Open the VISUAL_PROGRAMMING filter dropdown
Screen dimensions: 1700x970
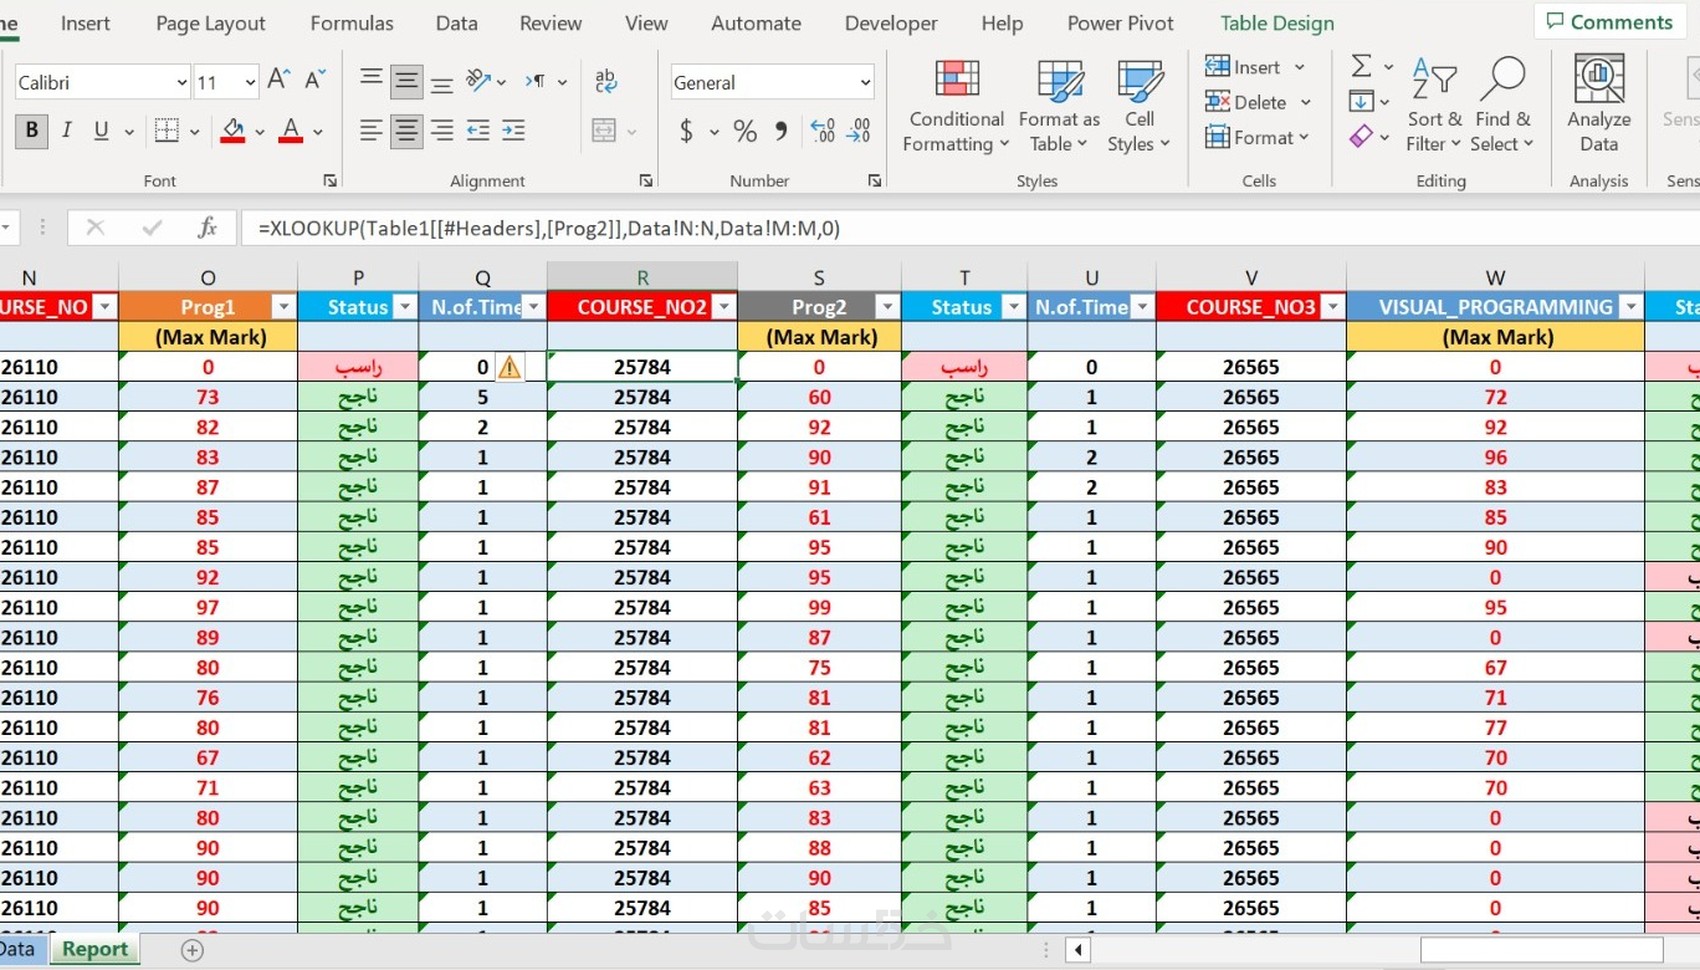point(1631,307)
